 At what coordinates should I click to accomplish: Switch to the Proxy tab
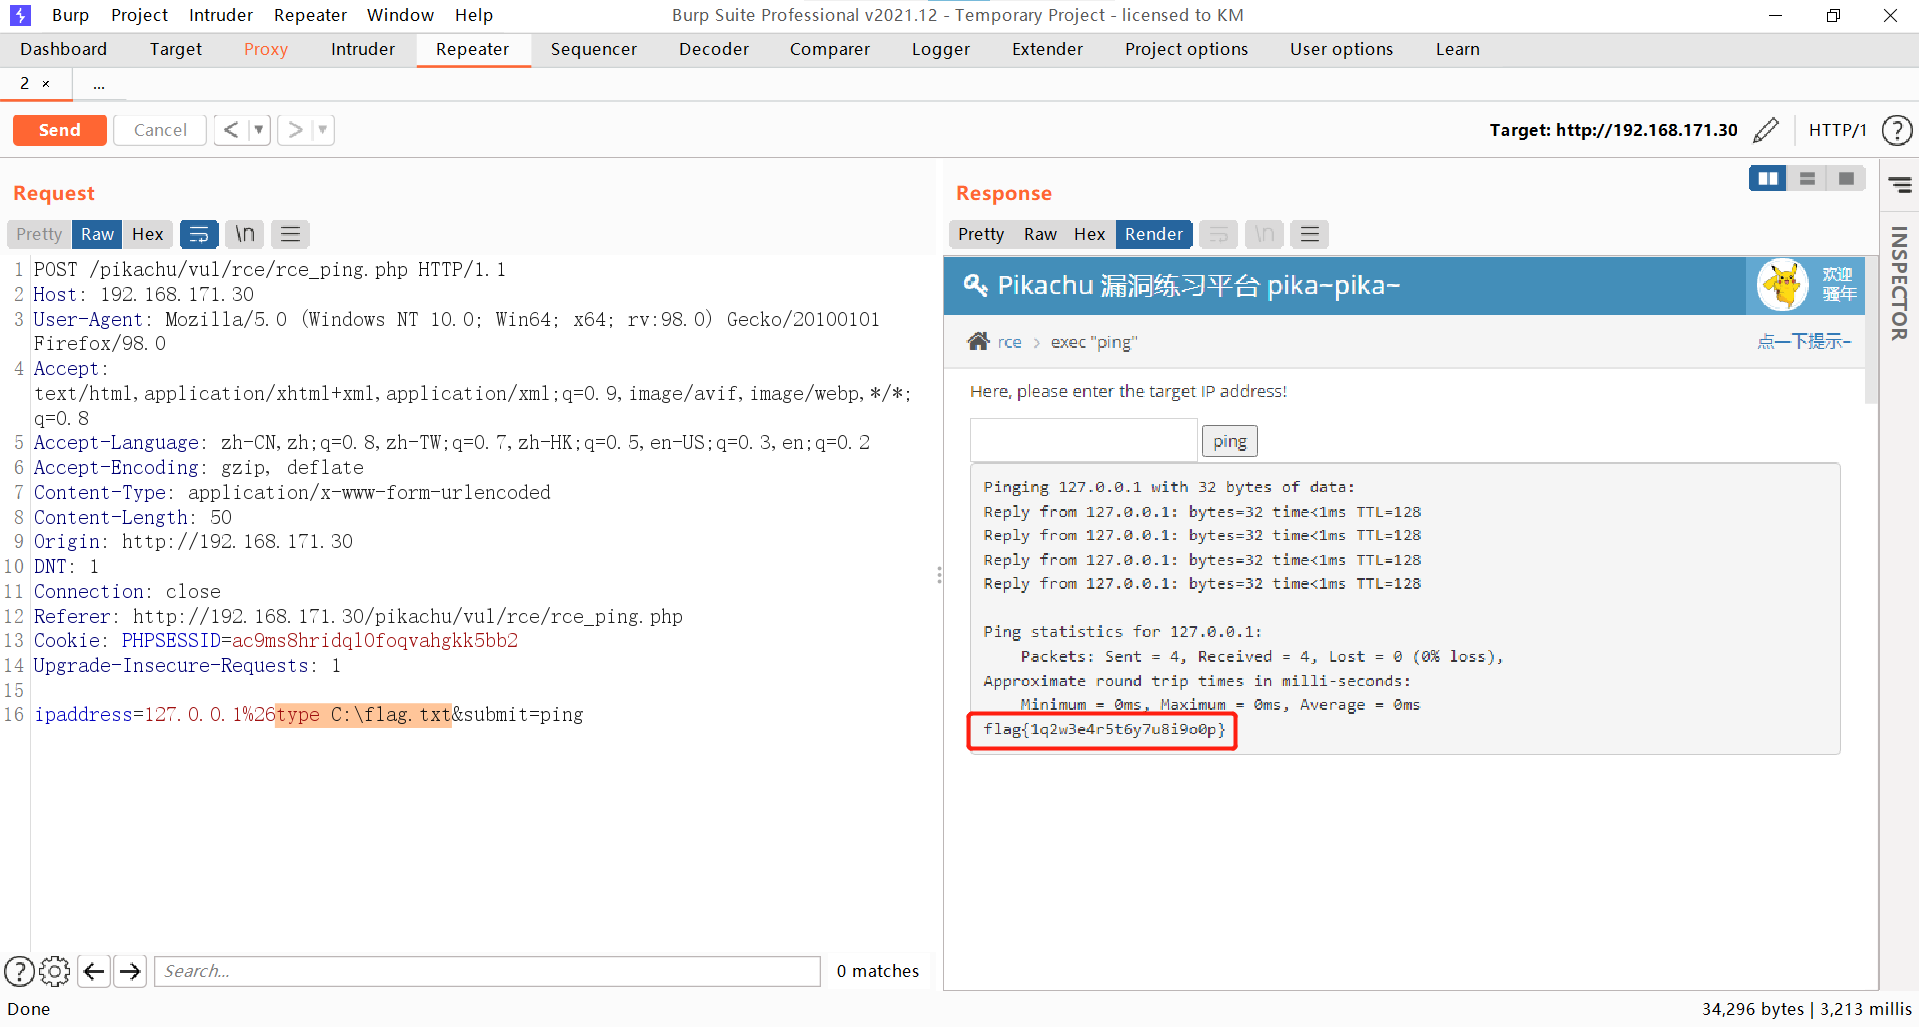[x=266, y=49]
